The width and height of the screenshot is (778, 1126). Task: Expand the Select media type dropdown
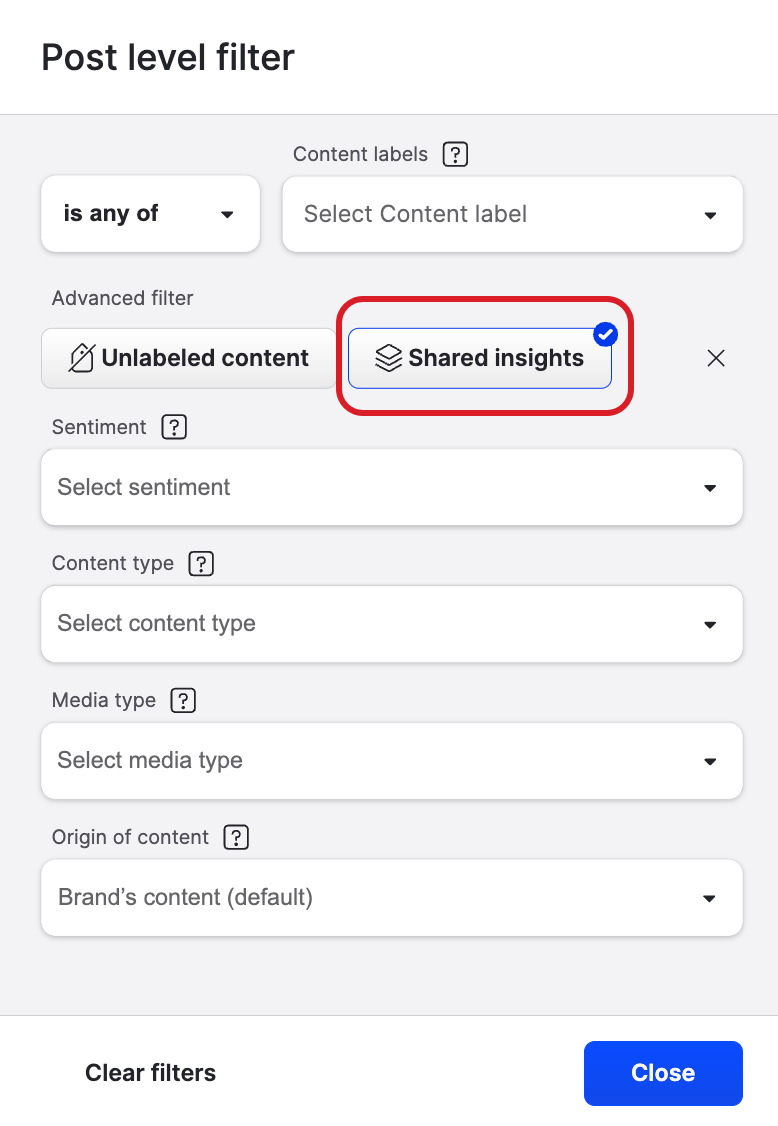click(392, 760)
